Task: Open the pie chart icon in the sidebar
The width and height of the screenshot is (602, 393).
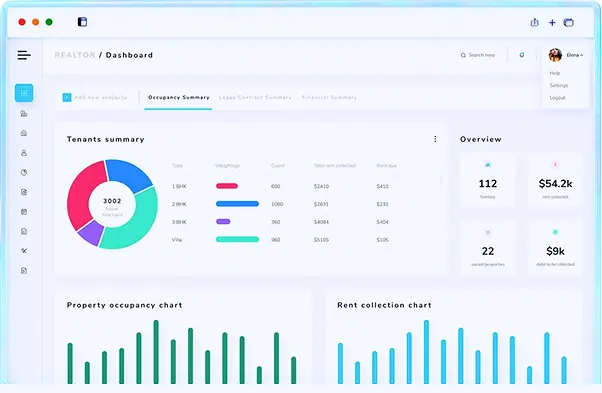Action: (x=24, y=172)
